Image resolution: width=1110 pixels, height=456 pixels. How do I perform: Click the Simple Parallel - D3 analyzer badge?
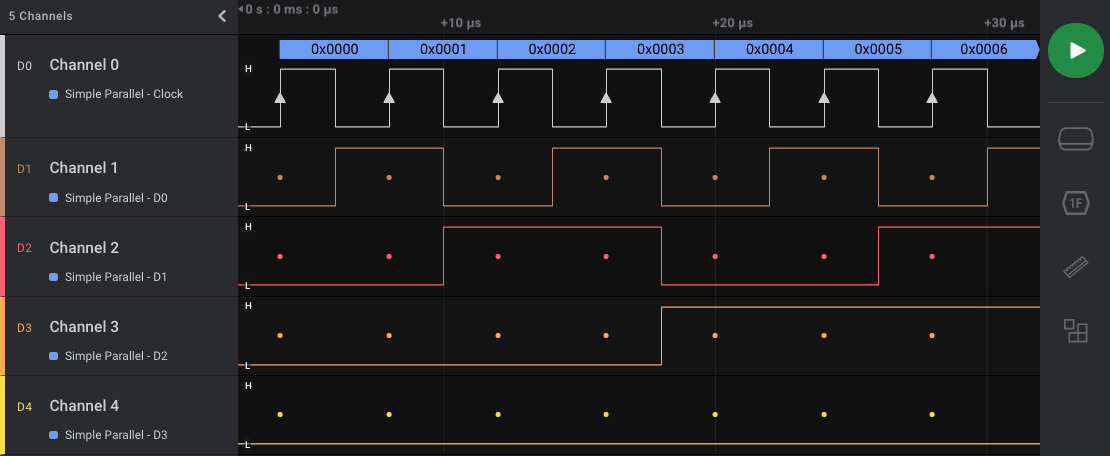(115, 435)
